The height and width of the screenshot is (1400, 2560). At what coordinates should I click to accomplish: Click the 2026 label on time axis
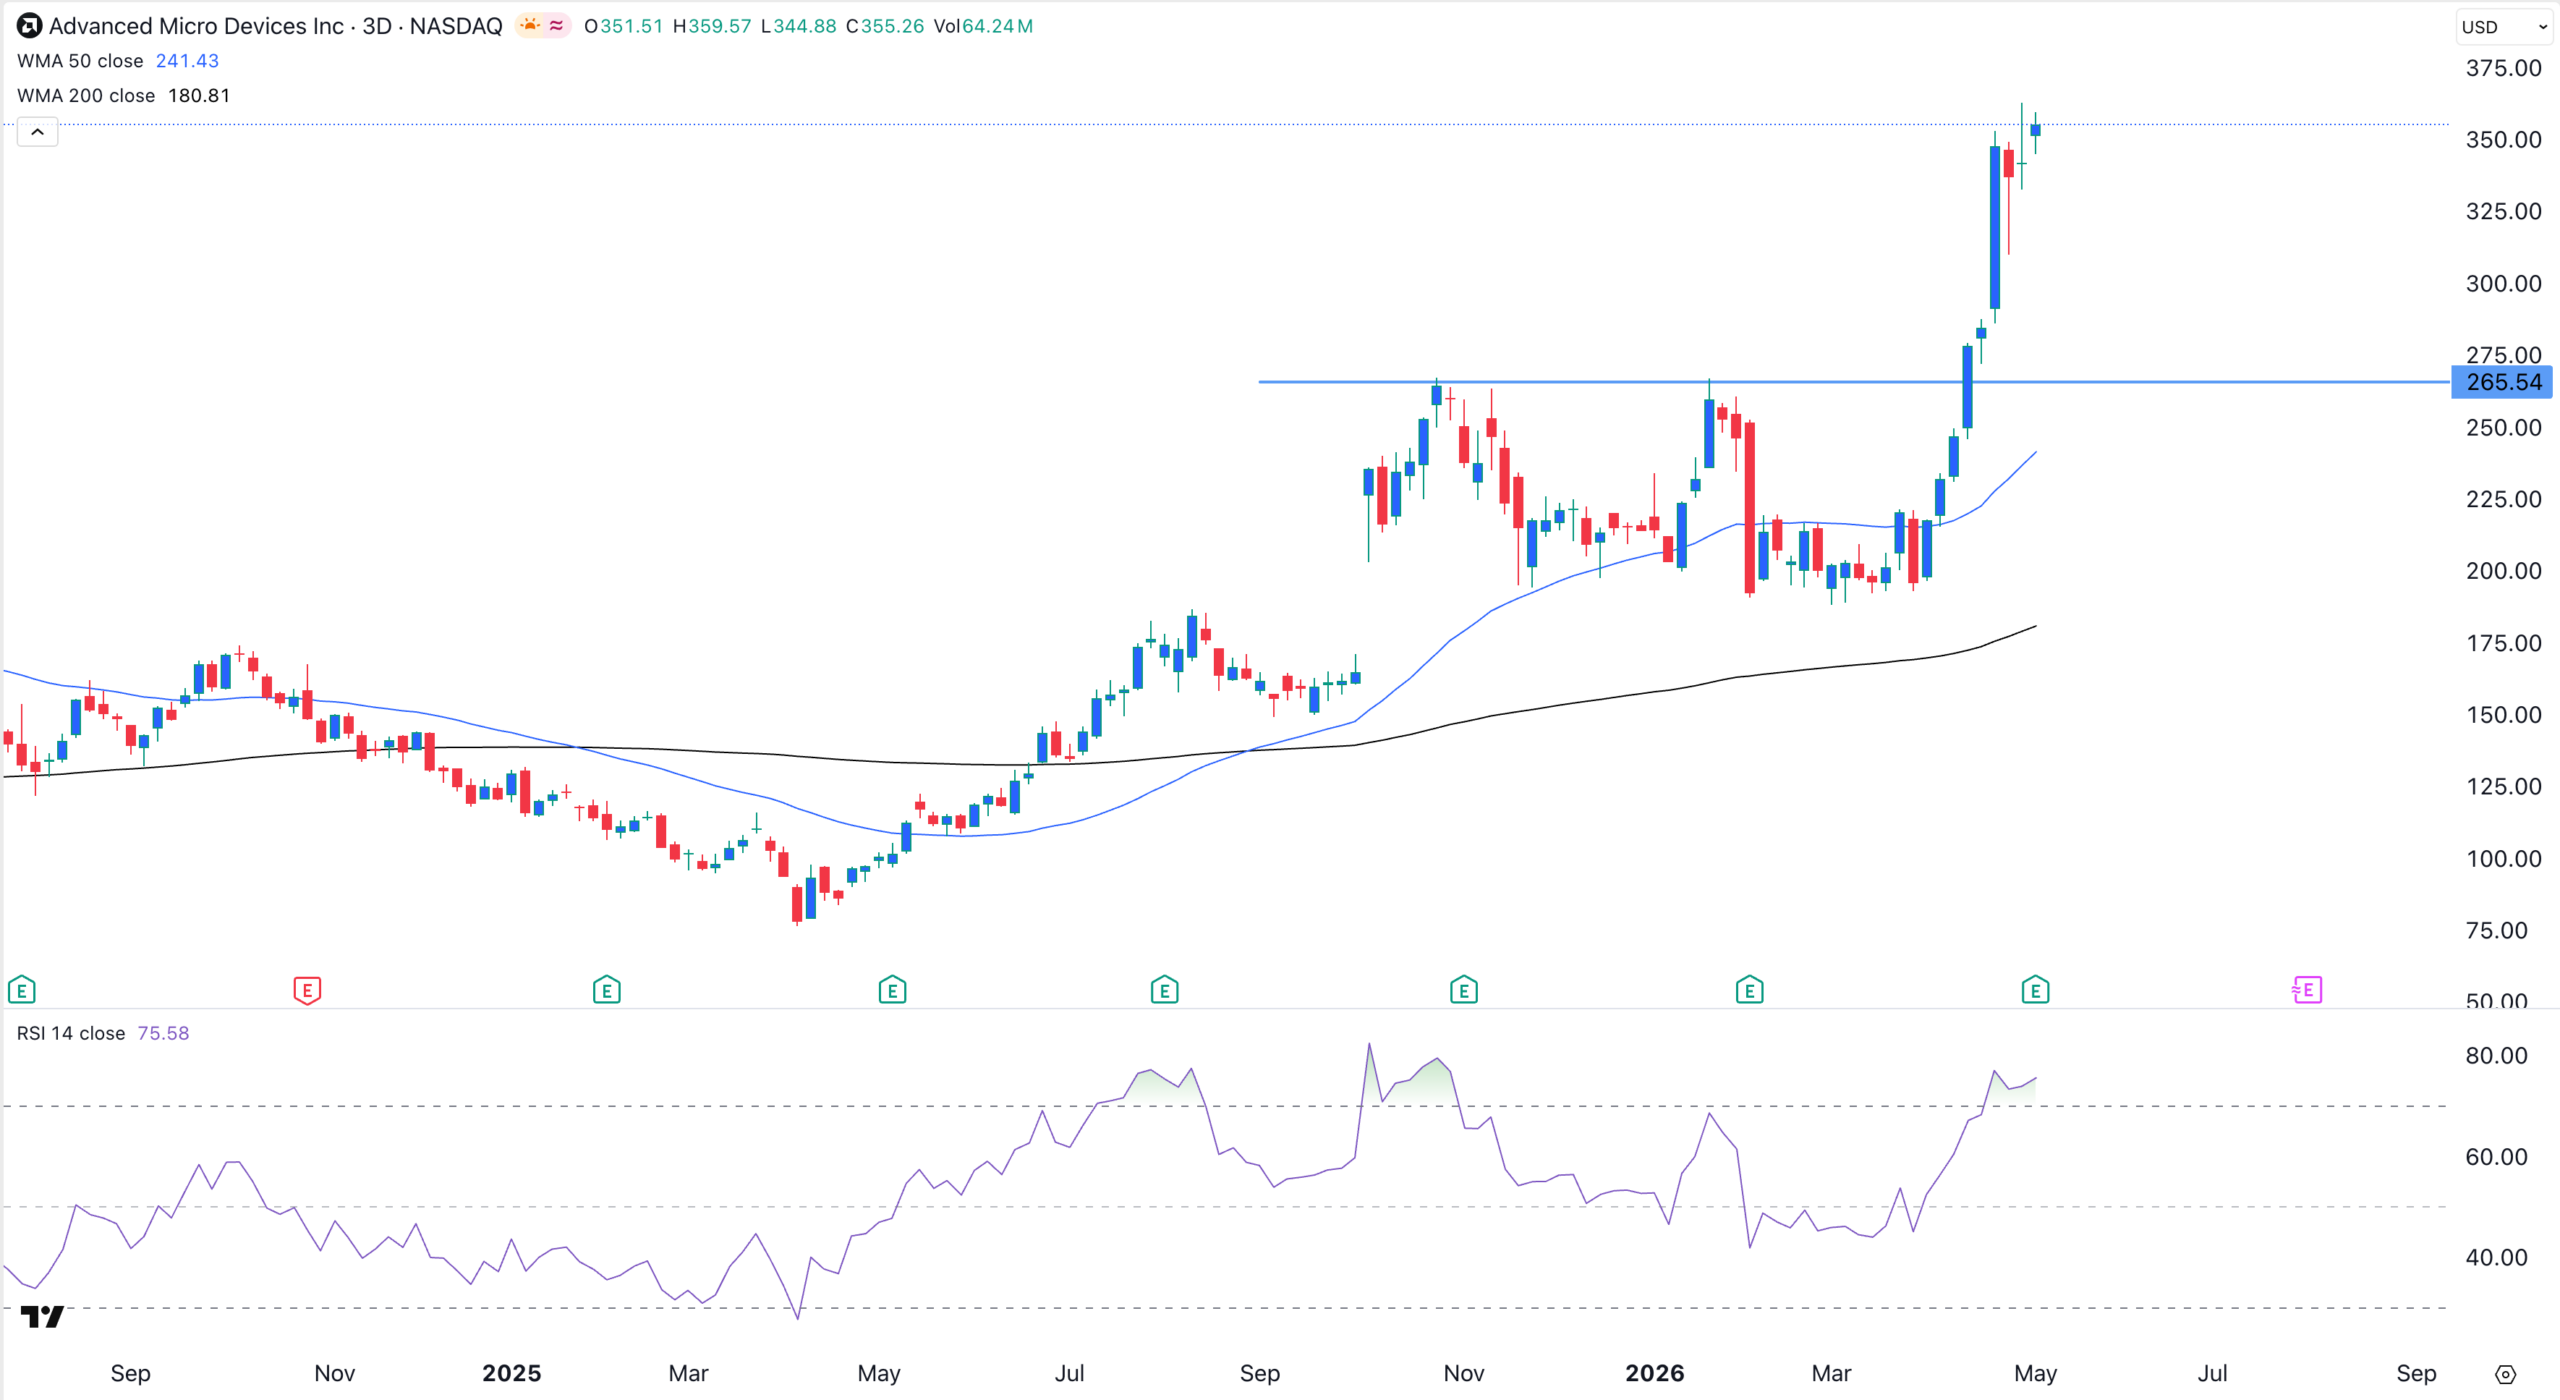[1654, 1373]
